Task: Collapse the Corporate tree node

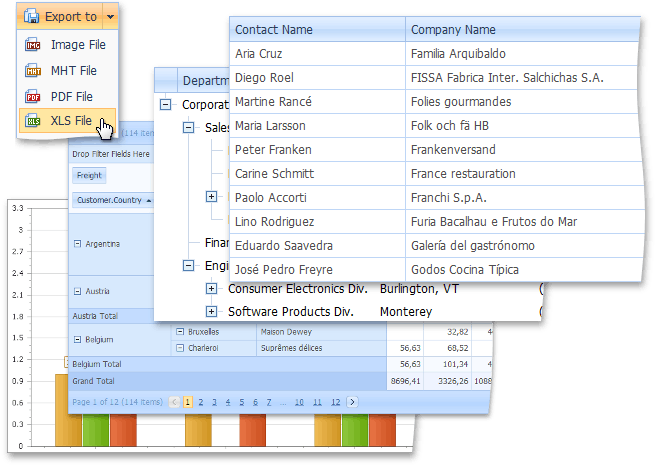Action: (x=166, y=105)
